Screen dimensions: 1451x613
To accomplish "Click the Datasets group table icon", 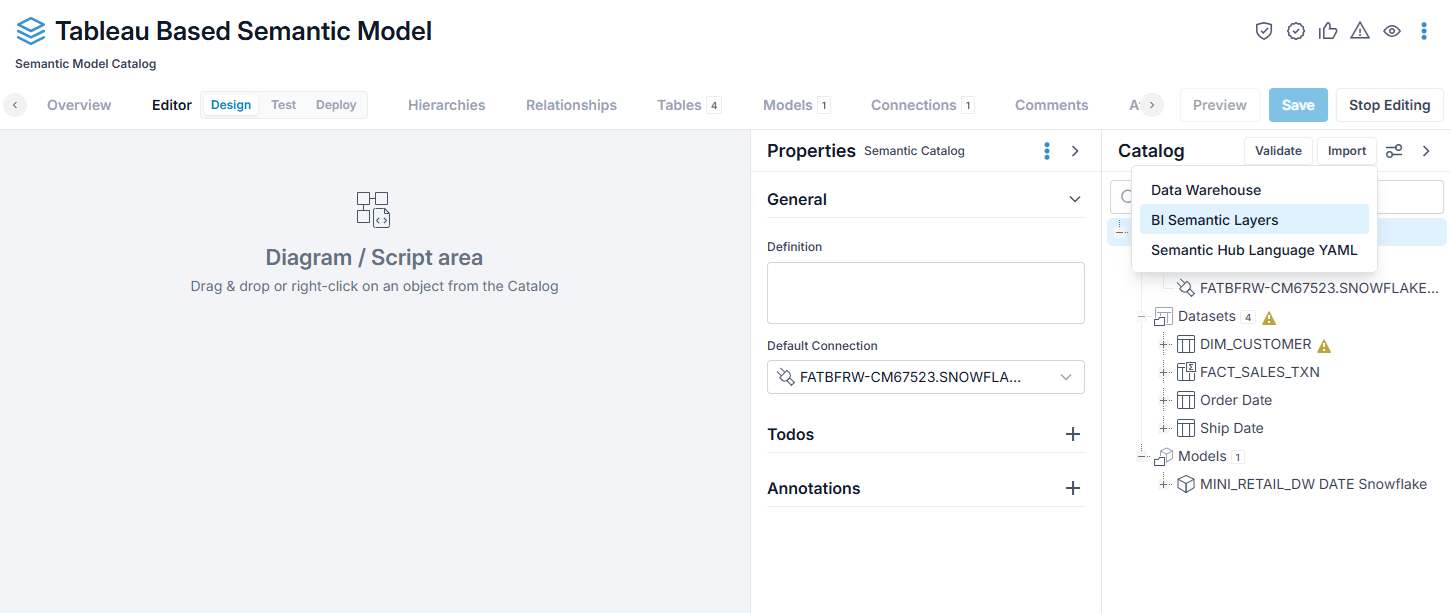I will (1164, 317).
